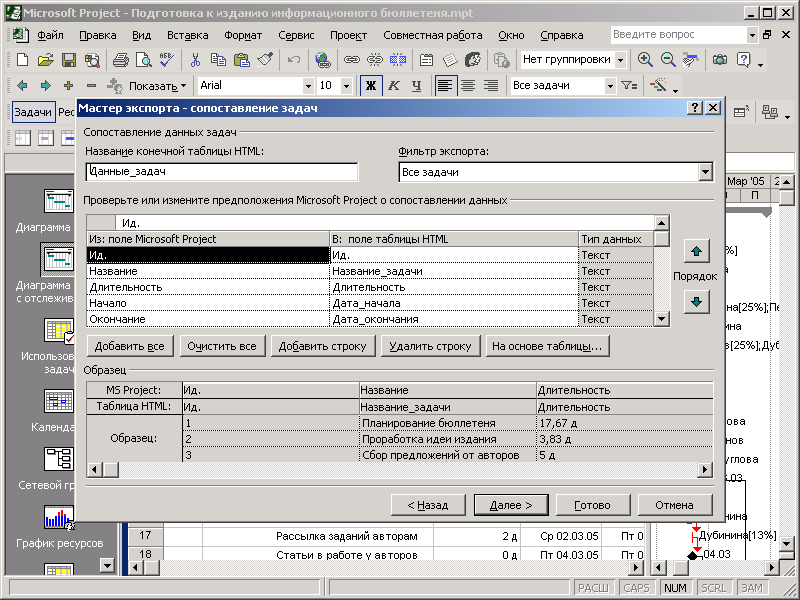
Task: Toggle align center button
Action: [468, 86]
